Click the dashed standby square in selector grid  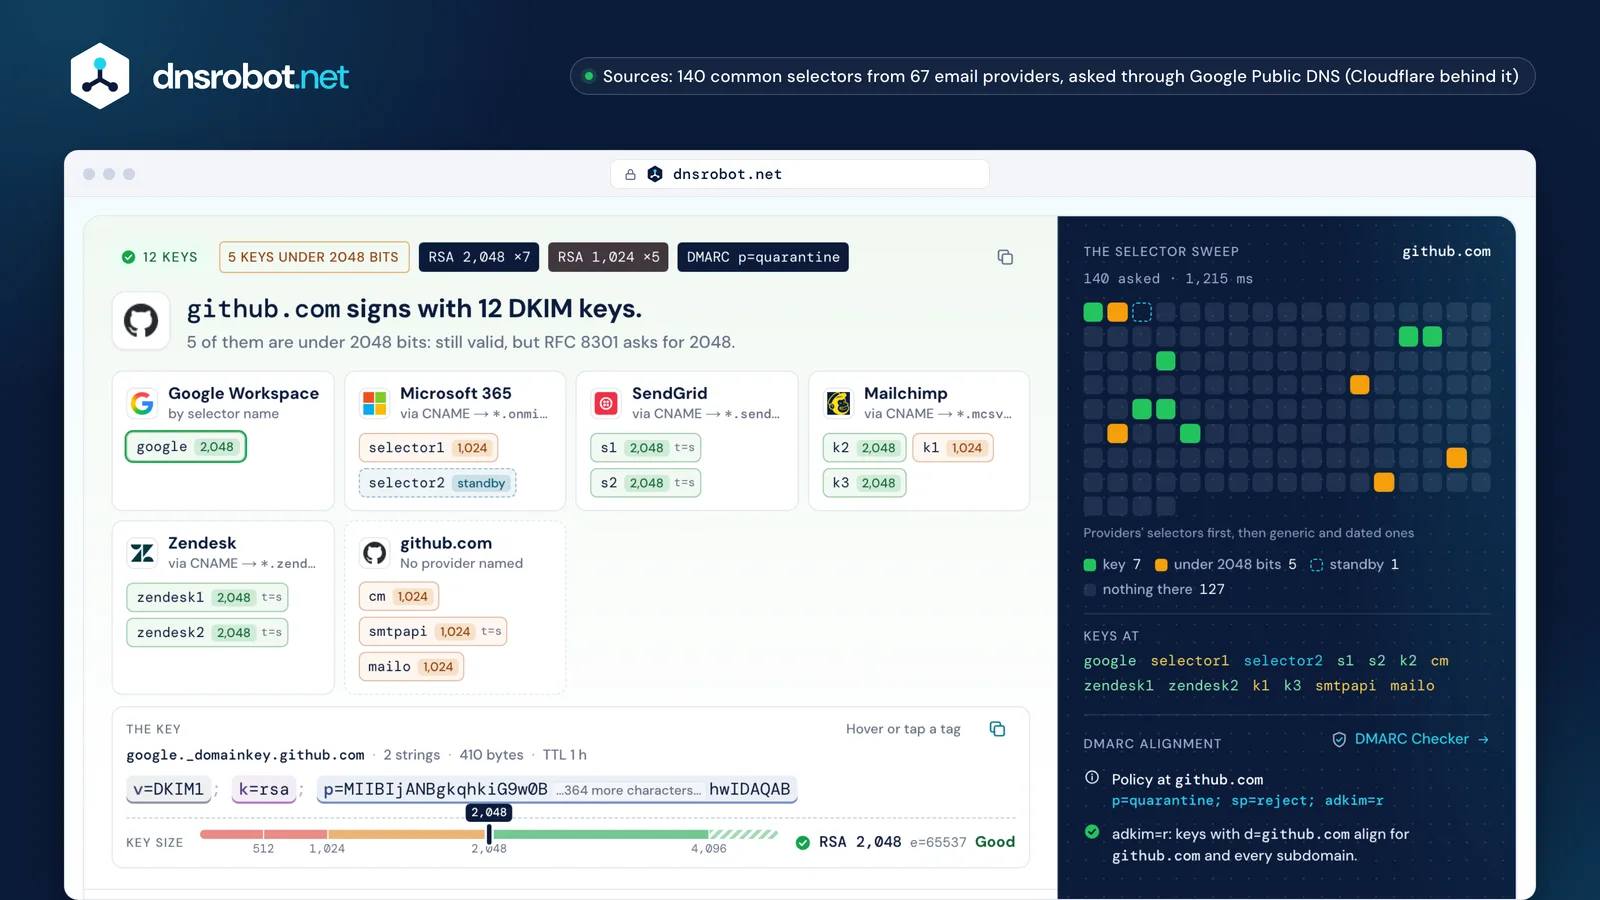click(x=1142, y=312)
